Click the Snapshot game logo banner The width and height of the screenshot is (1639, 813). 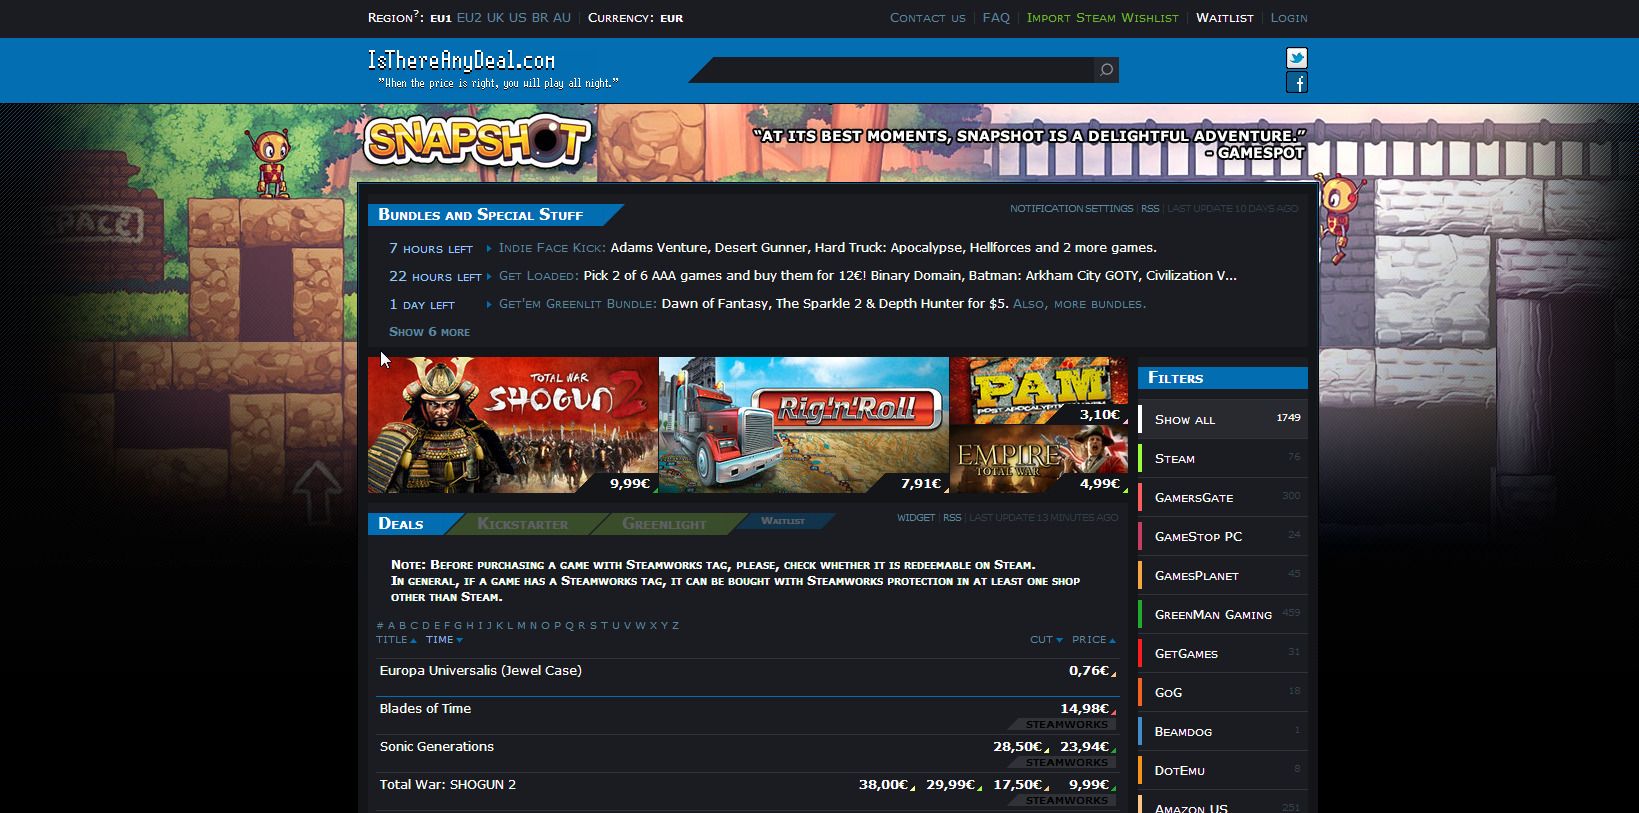477,141
